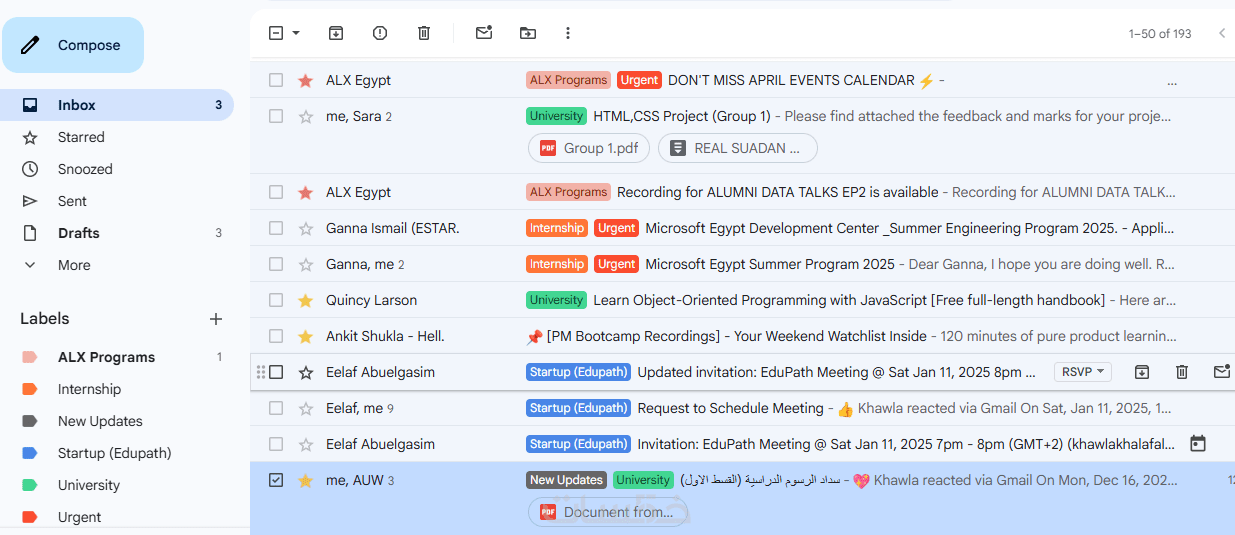Image resolution: width=1235 pixels, height=535 pixels.
Task: Uncheck the me, AUW email checkbox
Action: tap(276, 480)
